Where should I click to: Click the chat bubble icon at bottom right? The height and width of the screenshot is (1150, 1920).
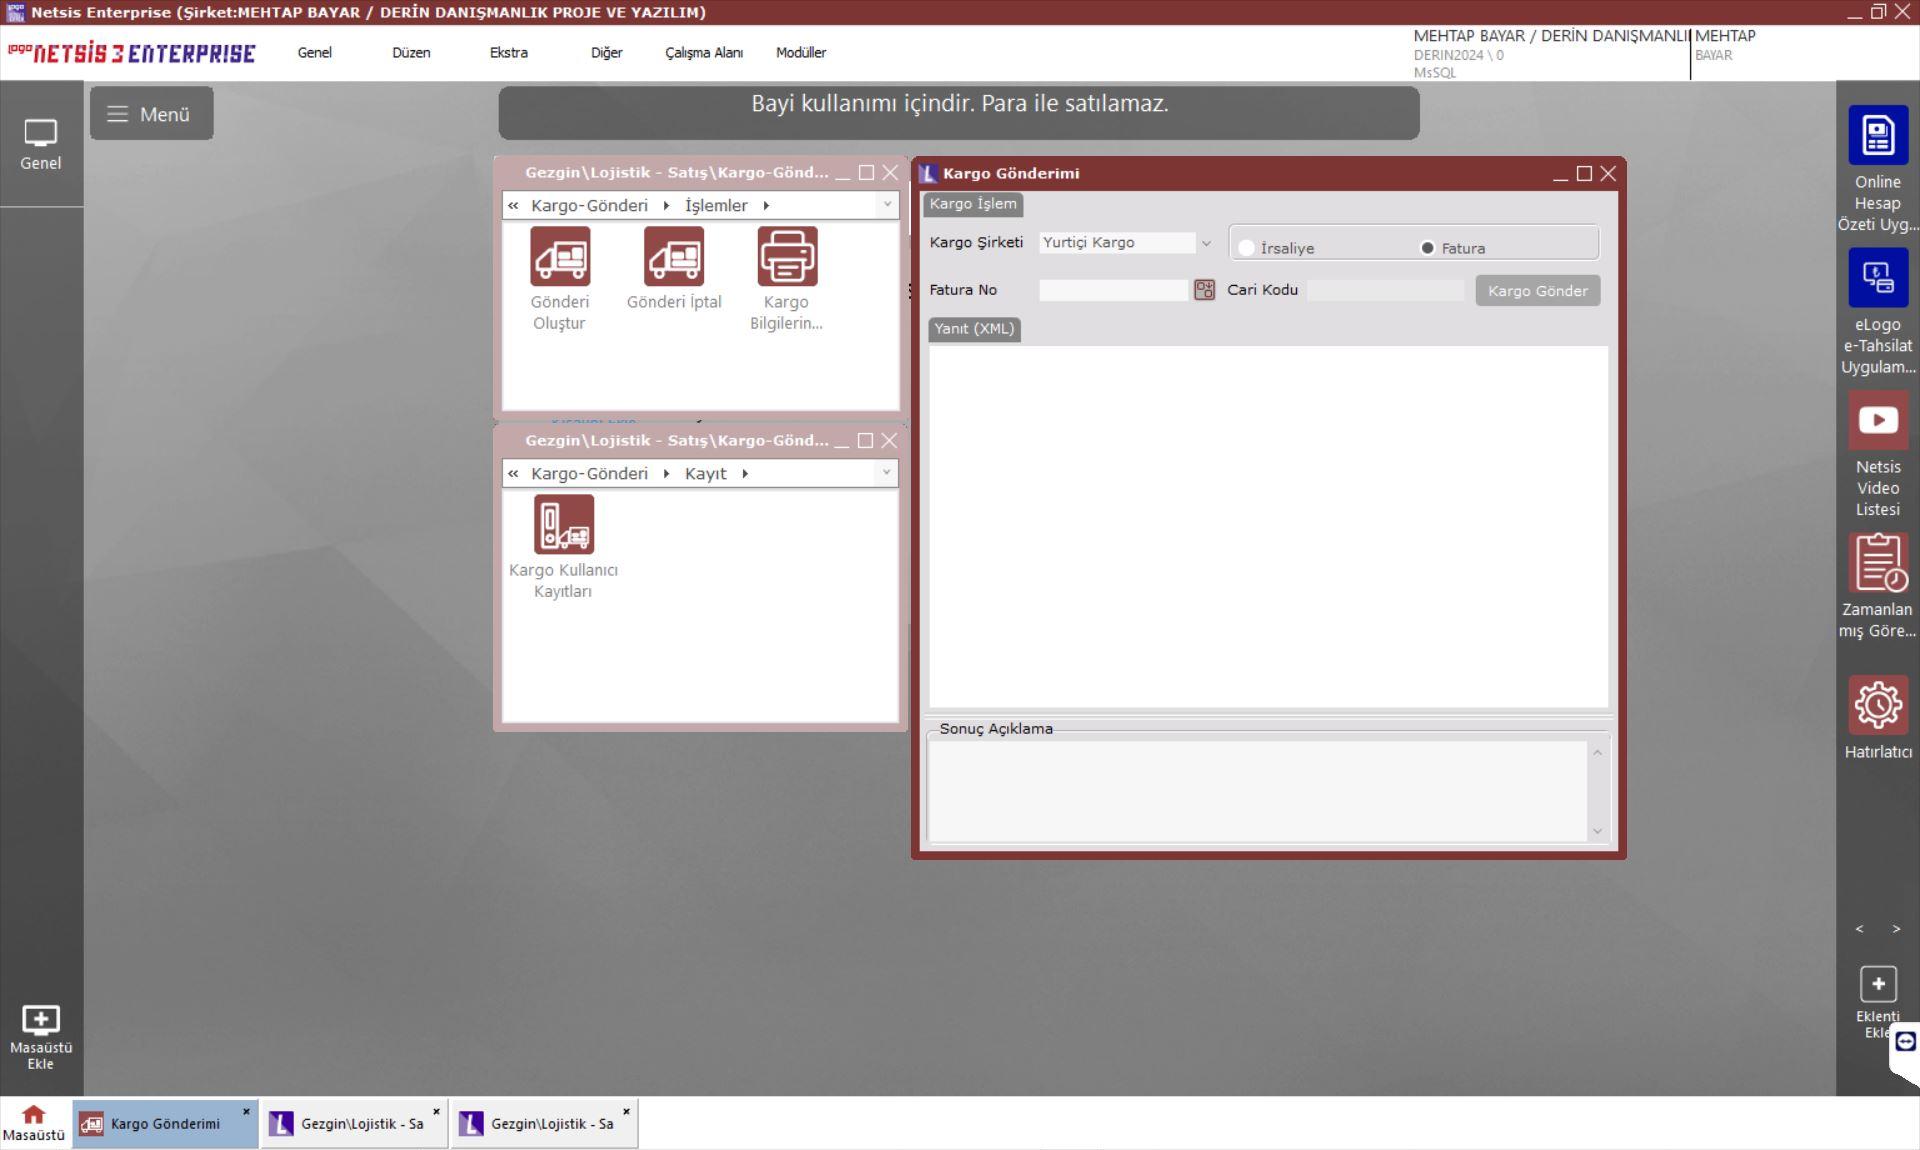(x=1905, y=1042)
